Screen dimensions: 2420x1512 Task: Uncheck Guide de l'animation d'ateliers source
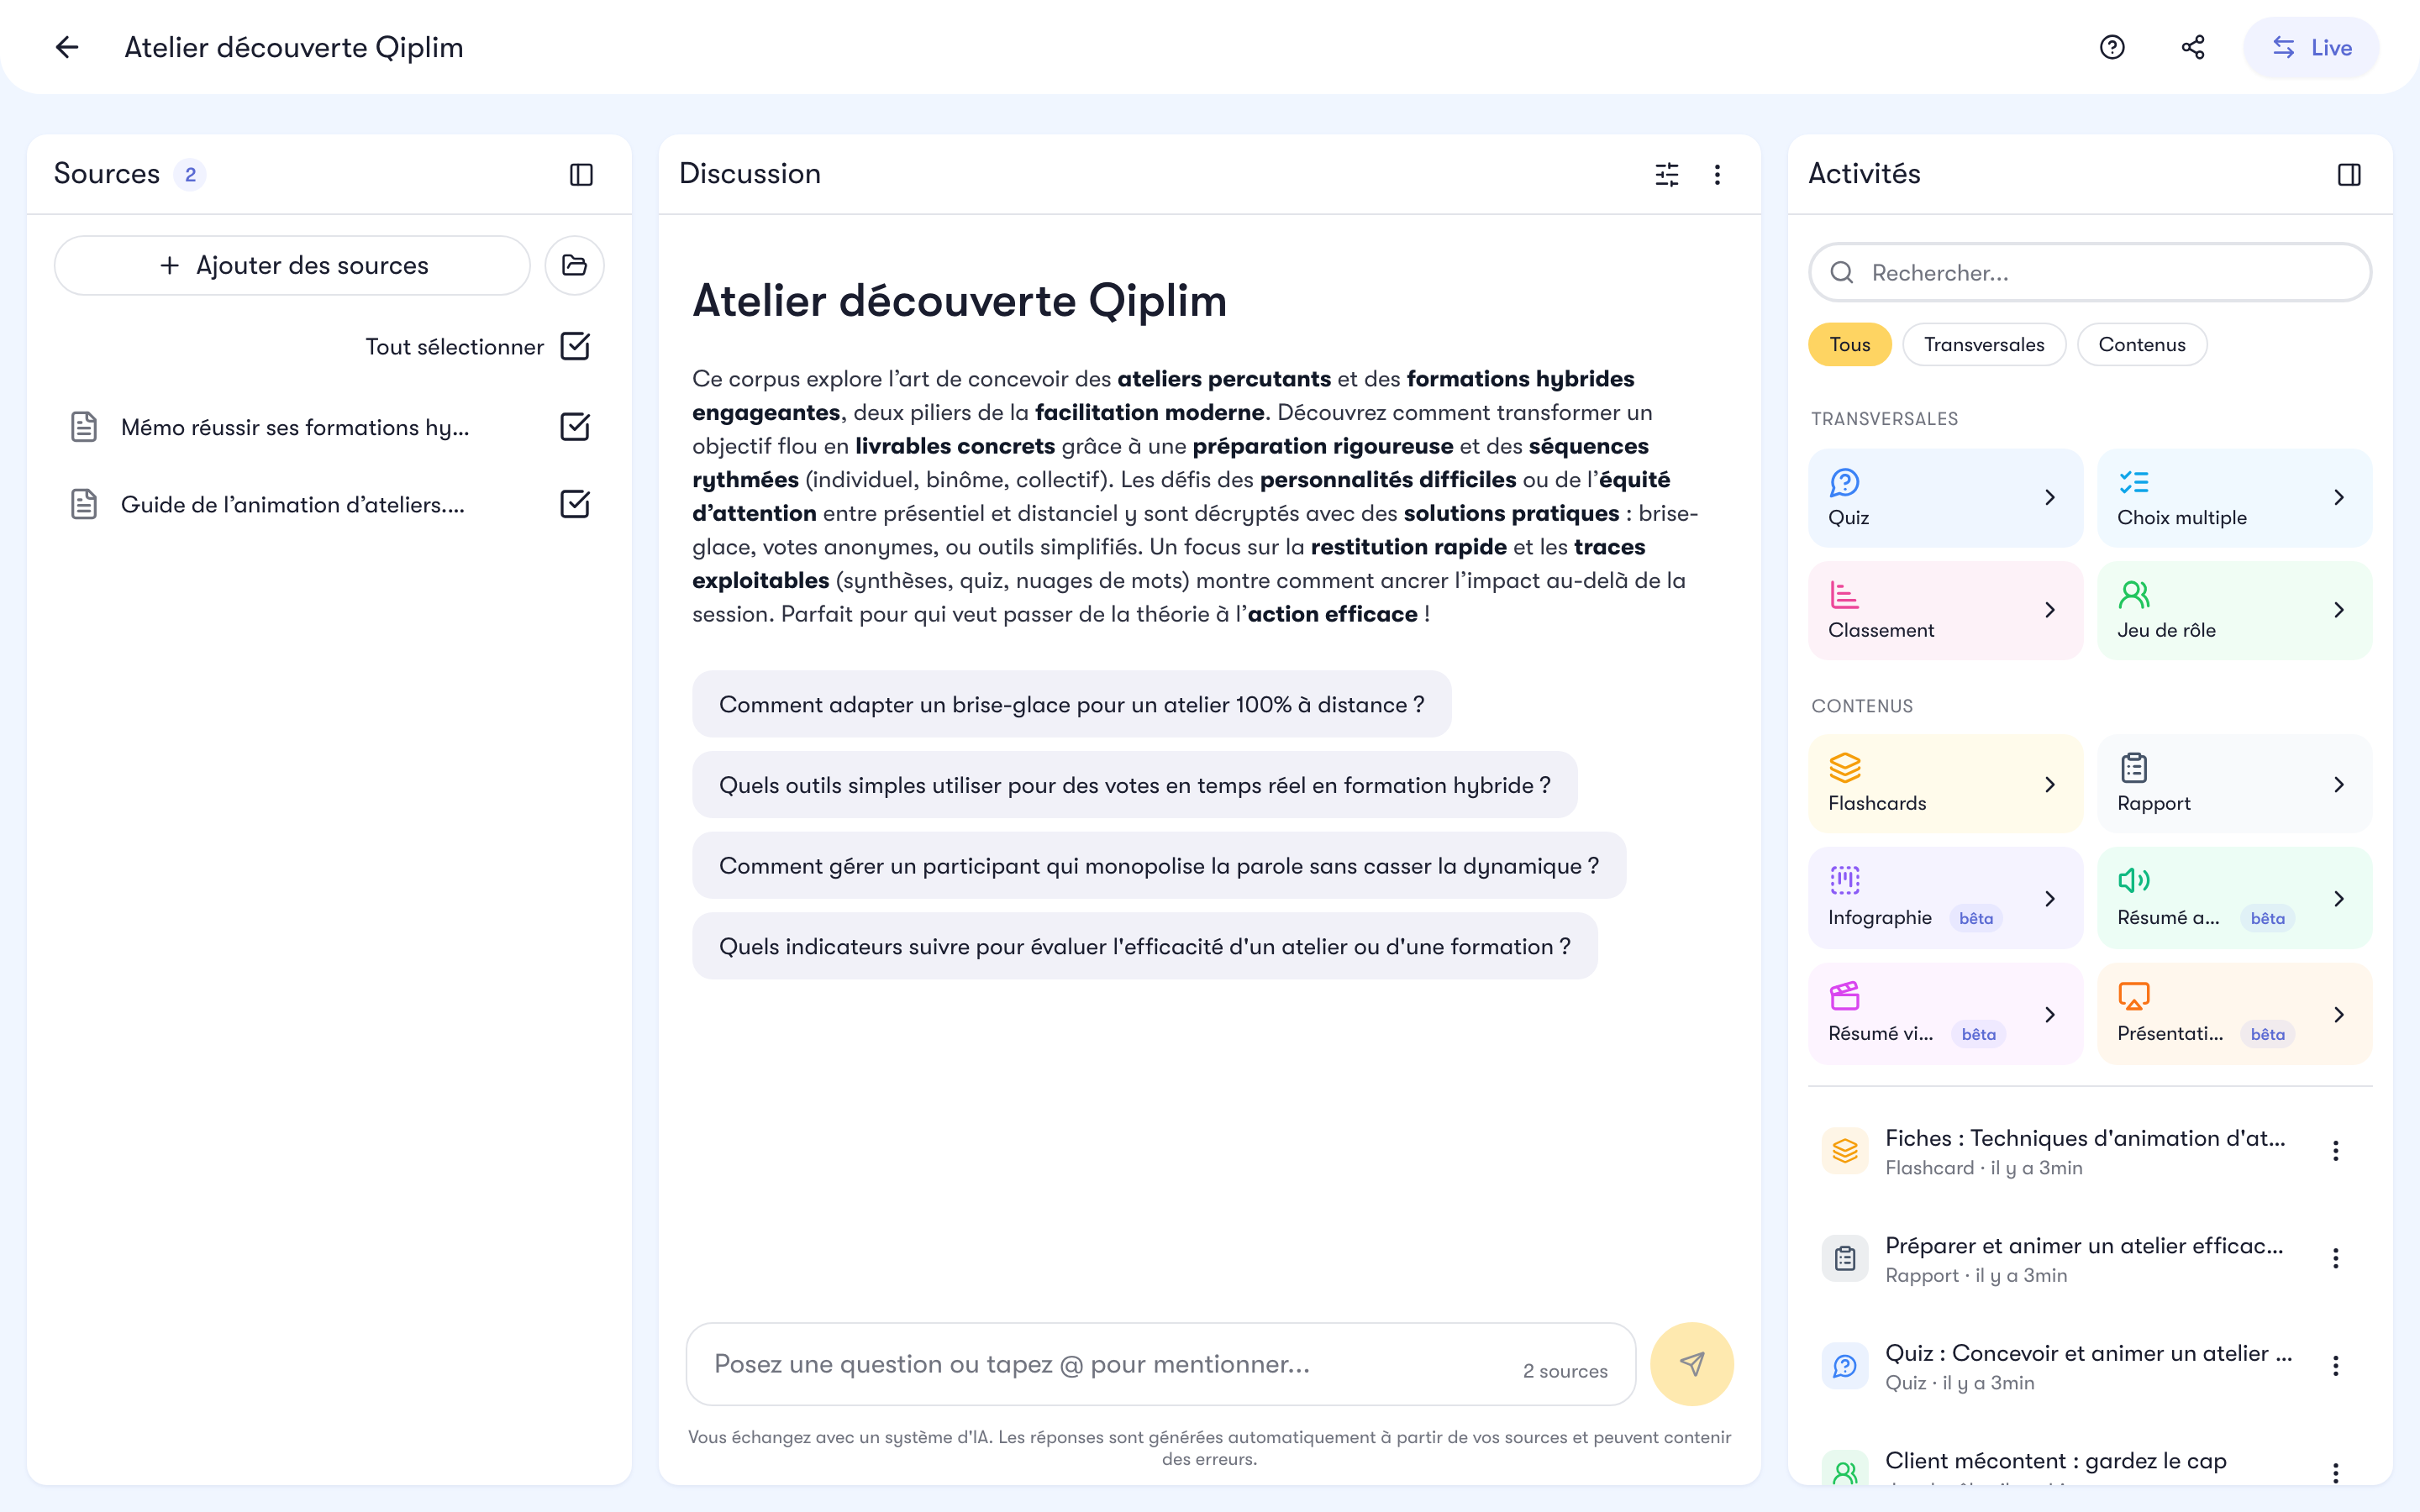(x=575, y=504)
